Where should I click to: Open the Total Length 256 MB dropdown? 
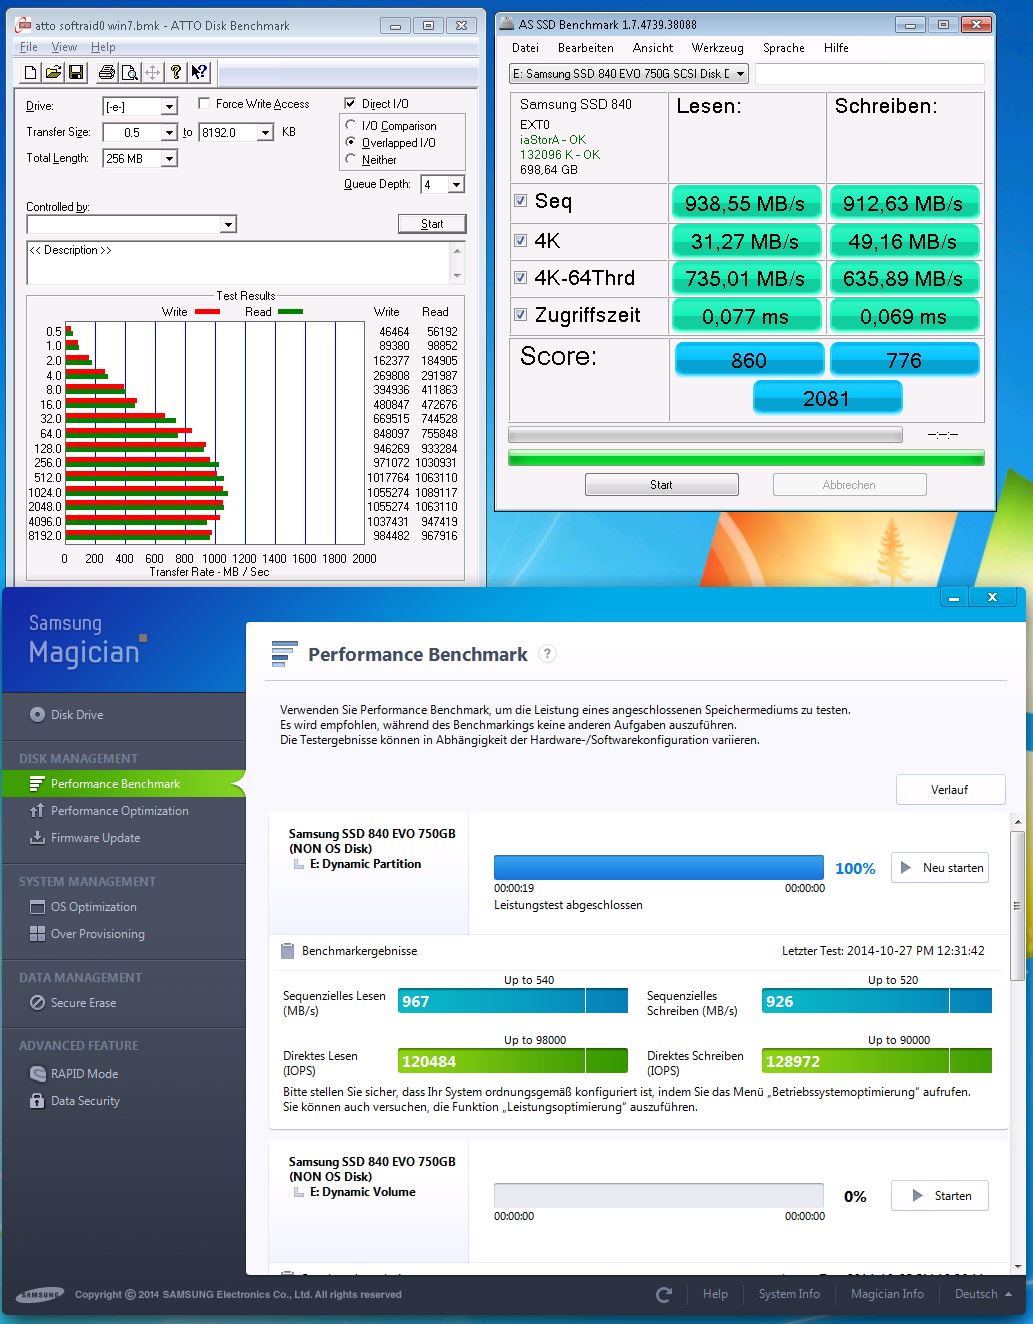coord(169,158)
